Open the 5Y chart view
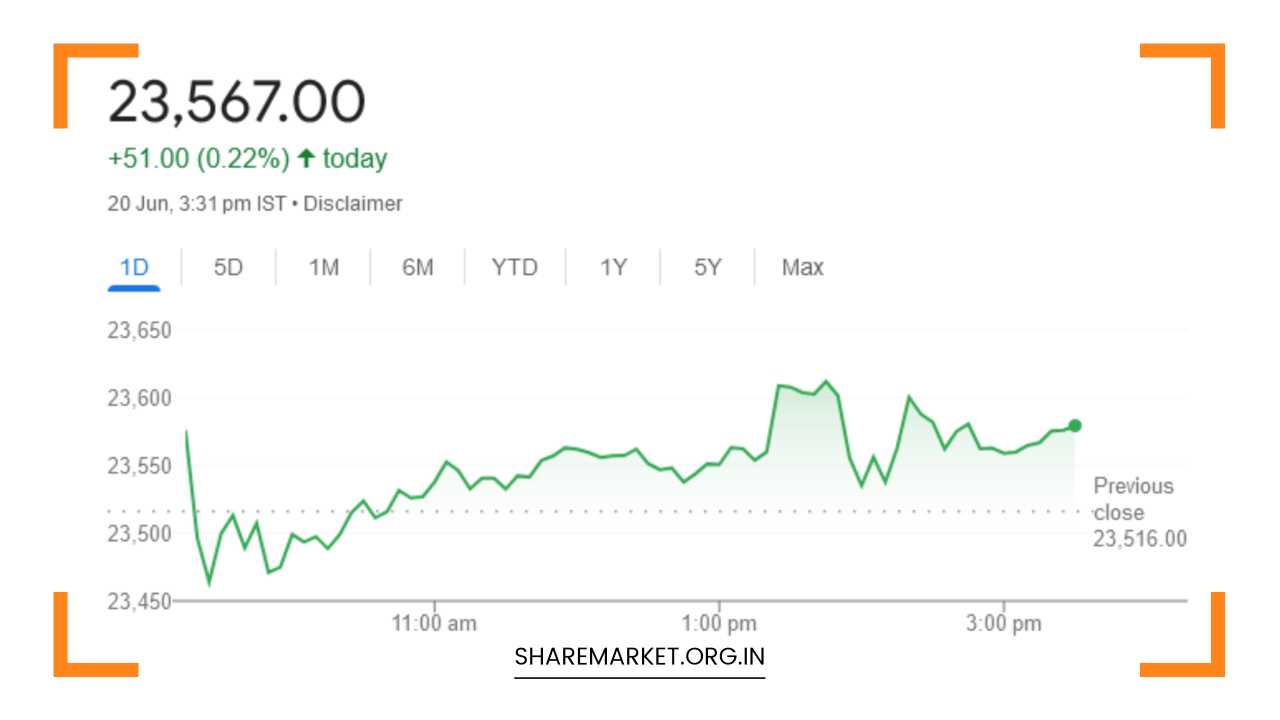 (x=706, y=267)
